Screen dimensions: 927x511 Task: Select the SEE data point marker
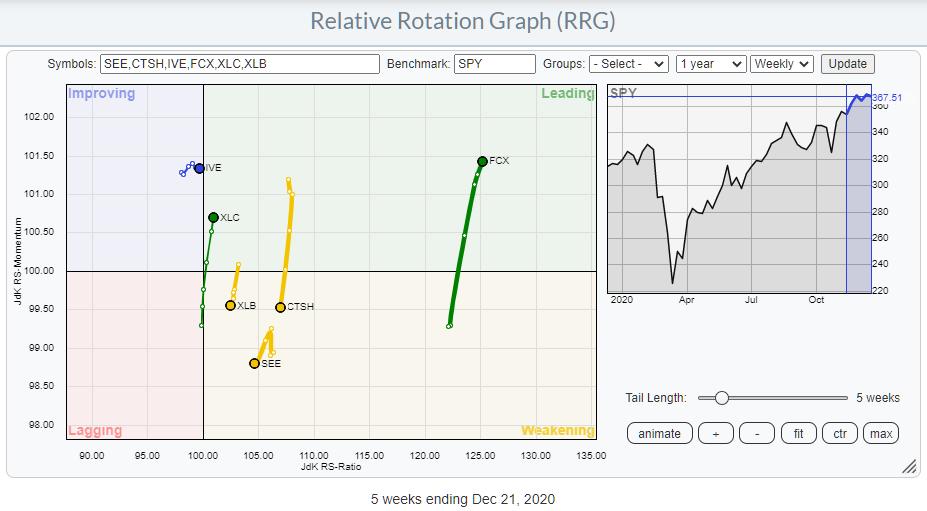[x=254, y=363]
